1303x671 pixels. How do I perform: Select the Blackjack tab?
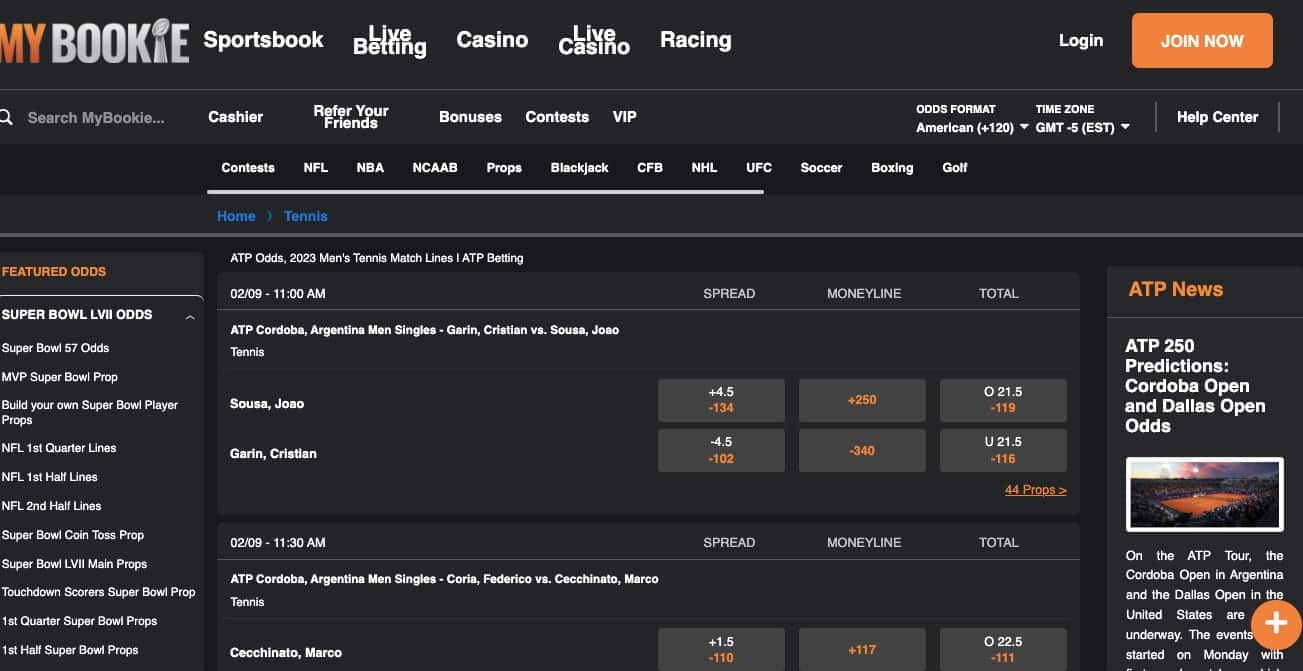click(x=580, y=168)
